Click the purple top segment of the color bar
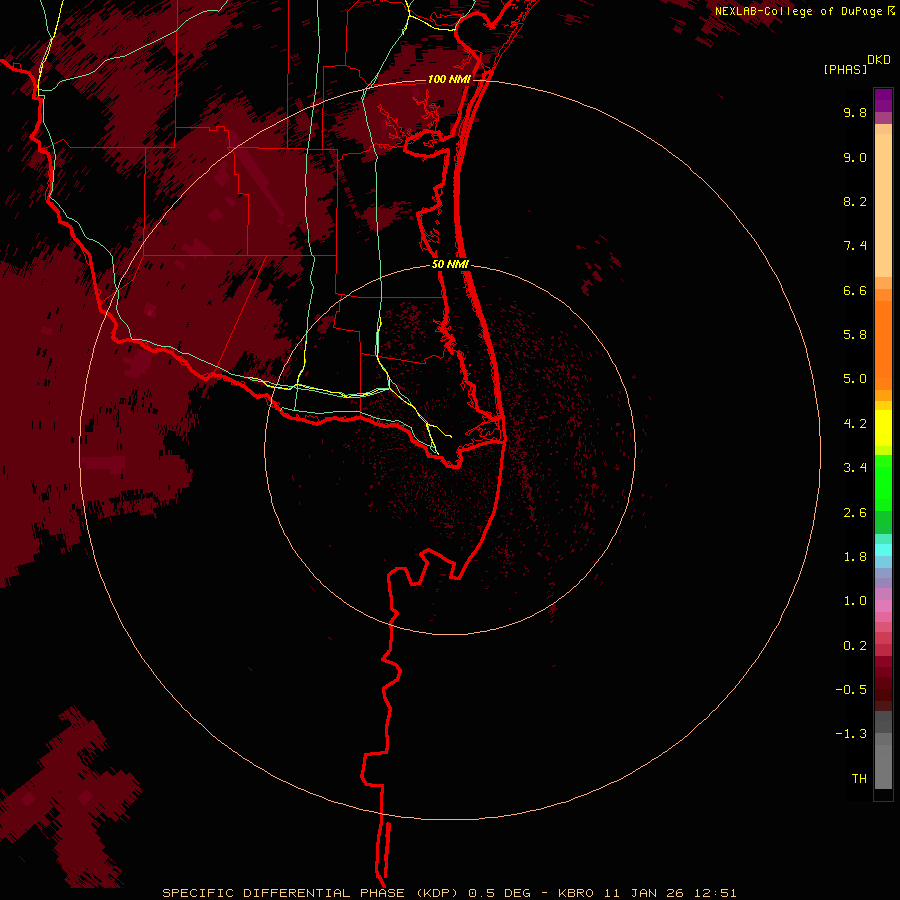The image size is (900, 900). click(883, 100)
